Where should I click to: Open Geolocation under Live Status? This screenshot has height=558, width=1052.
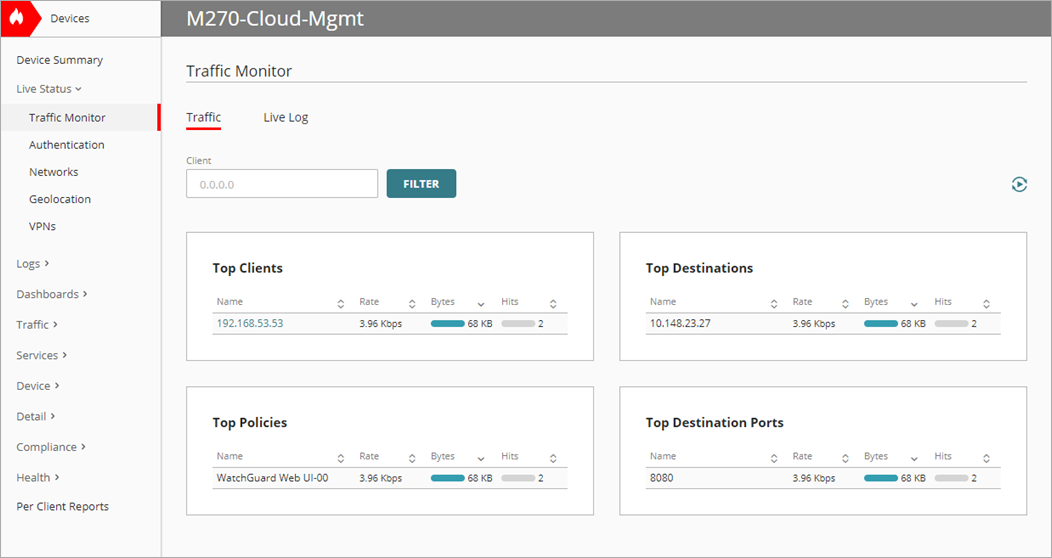coord(60,199)
